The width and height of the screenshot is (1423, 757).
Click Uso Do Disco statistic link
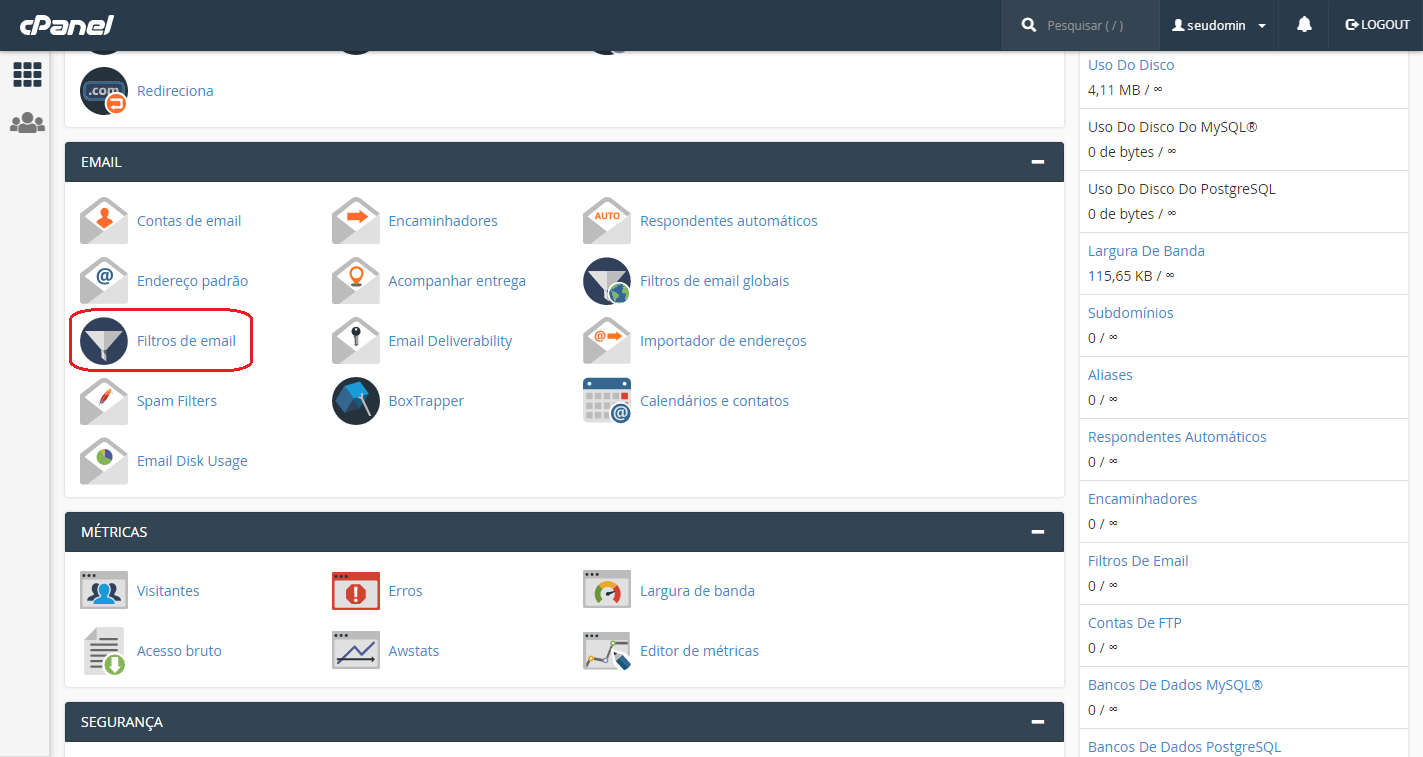pos(1131,65)
